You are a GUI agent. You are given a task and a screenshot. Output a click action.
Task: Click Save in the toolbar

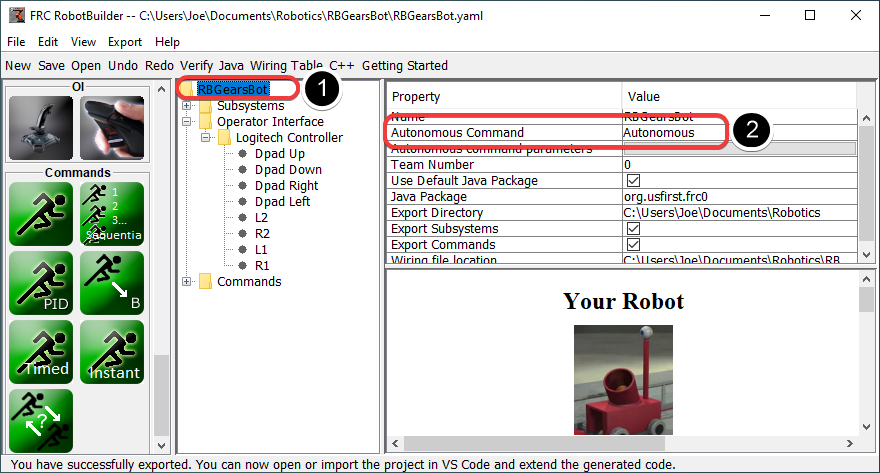52,66
